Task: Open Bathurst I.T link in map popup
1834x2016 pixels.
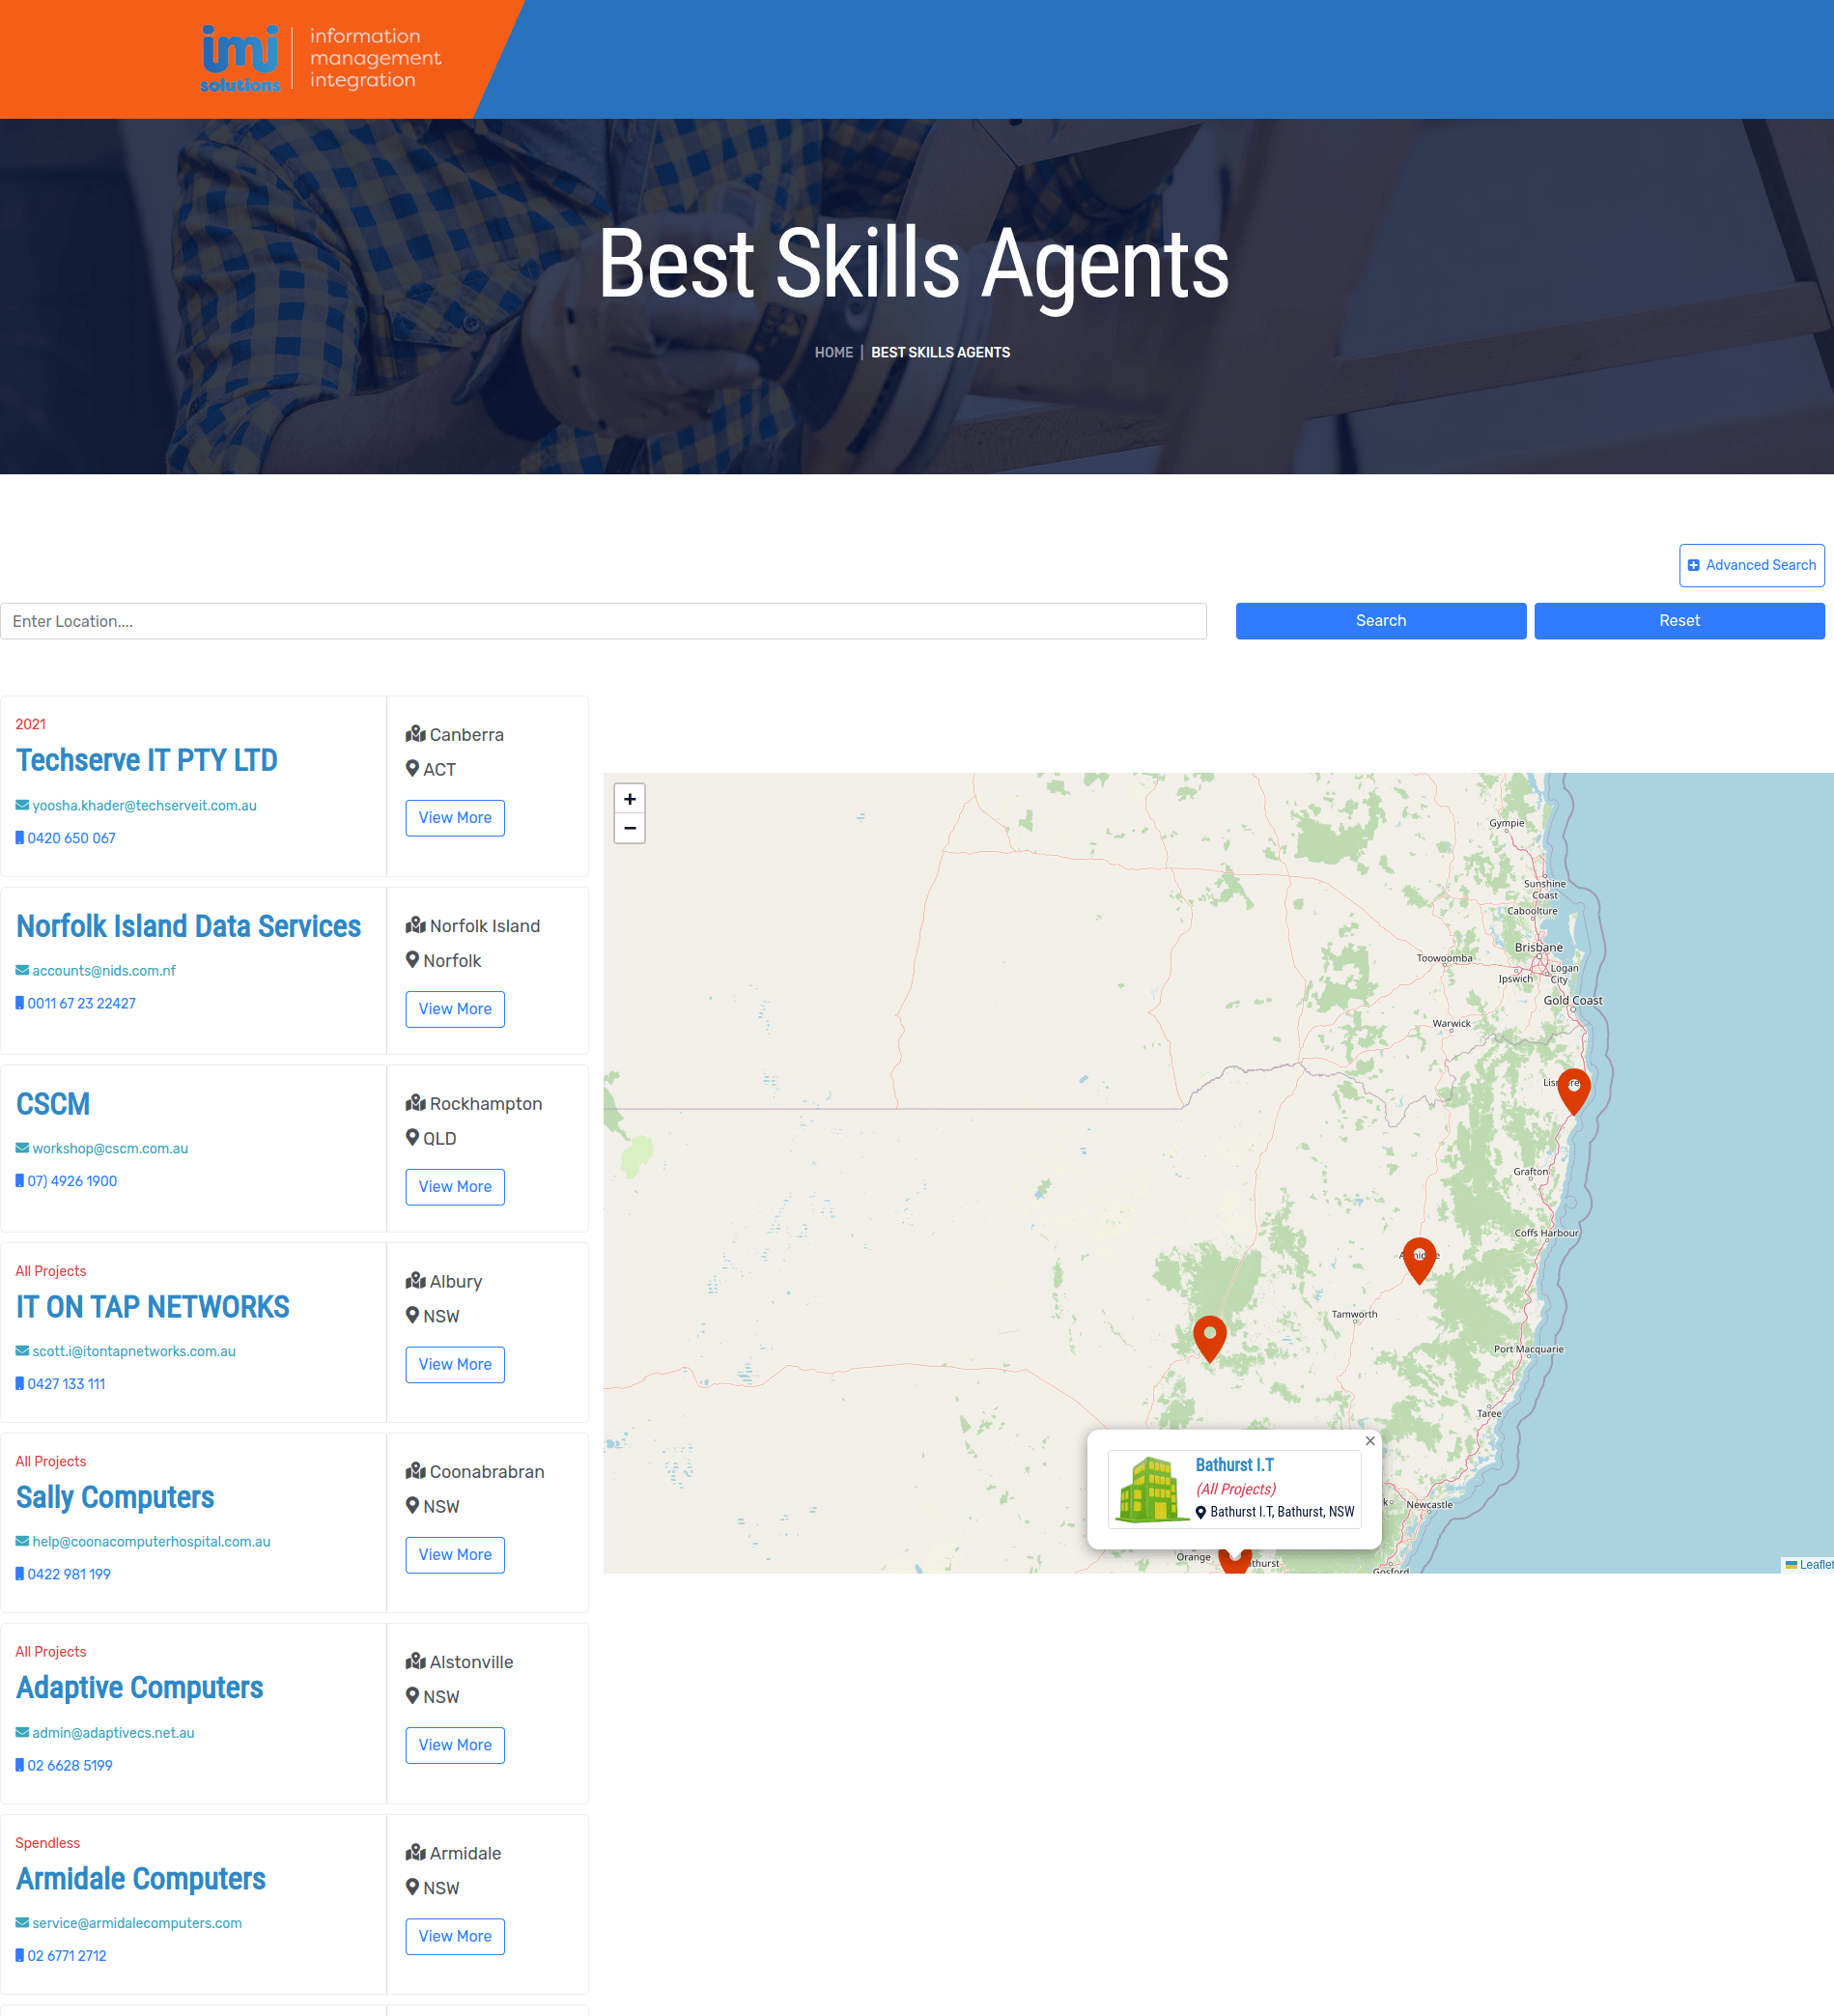Action: [x=1234, y=1465]
